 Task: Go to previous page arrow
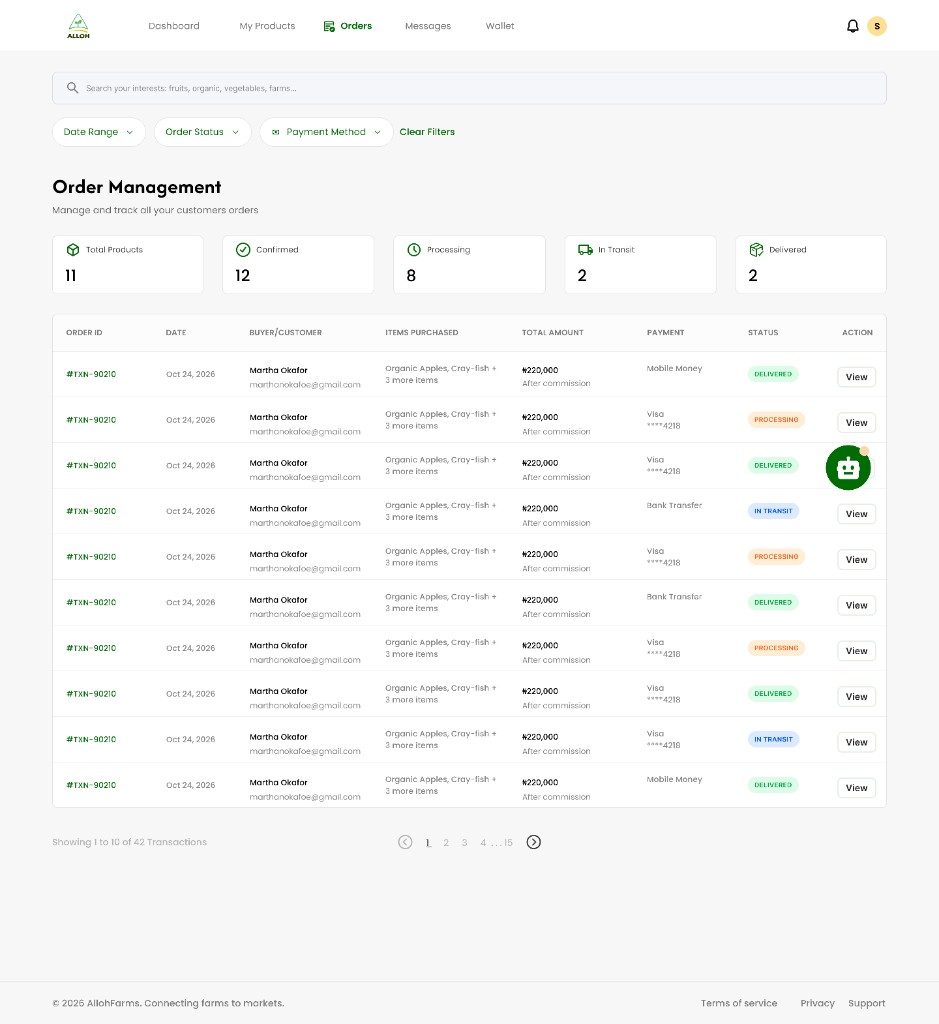405,842
